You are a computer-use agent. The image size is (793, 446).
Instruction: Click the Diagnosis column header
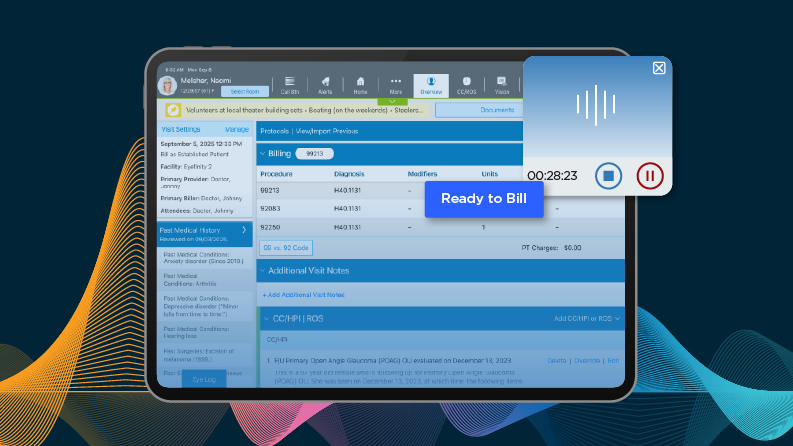click(x=349, y=174)
